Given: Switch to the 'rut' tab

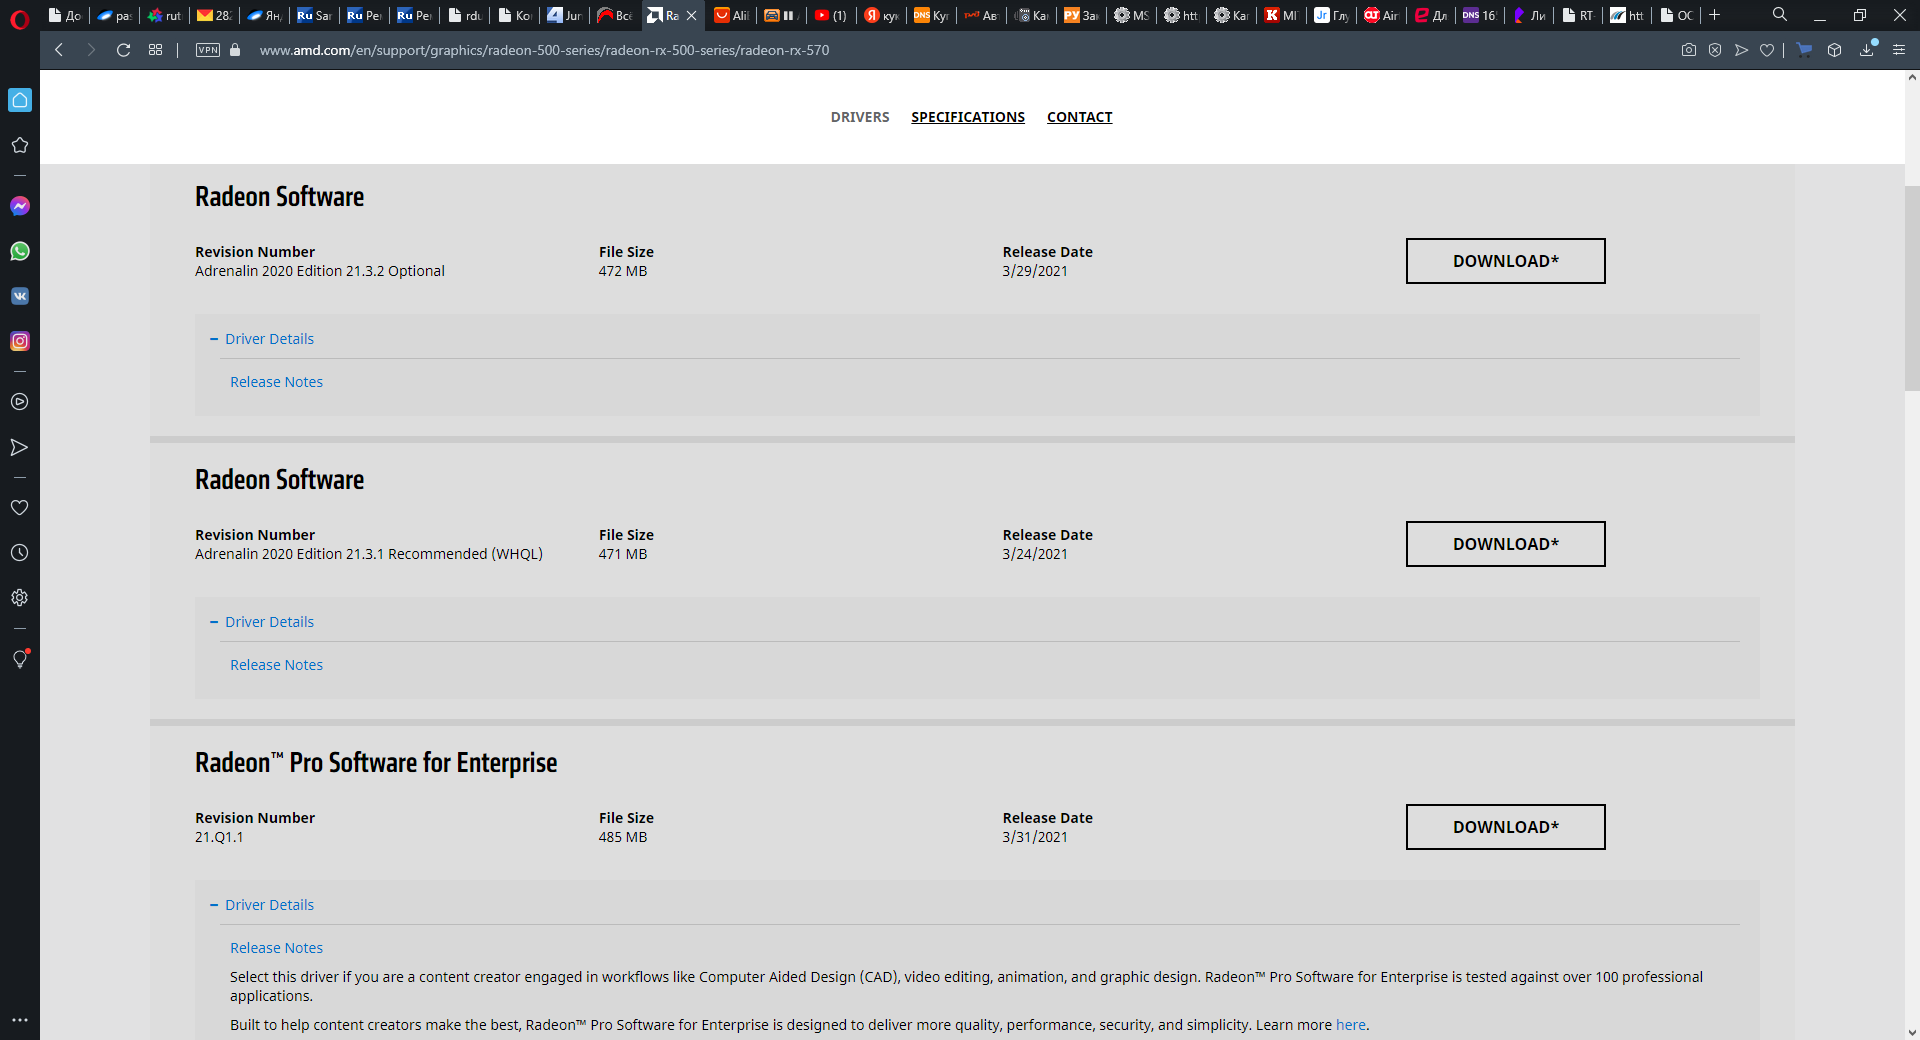Looking at the screenshot, I should [x=164, y=15].
